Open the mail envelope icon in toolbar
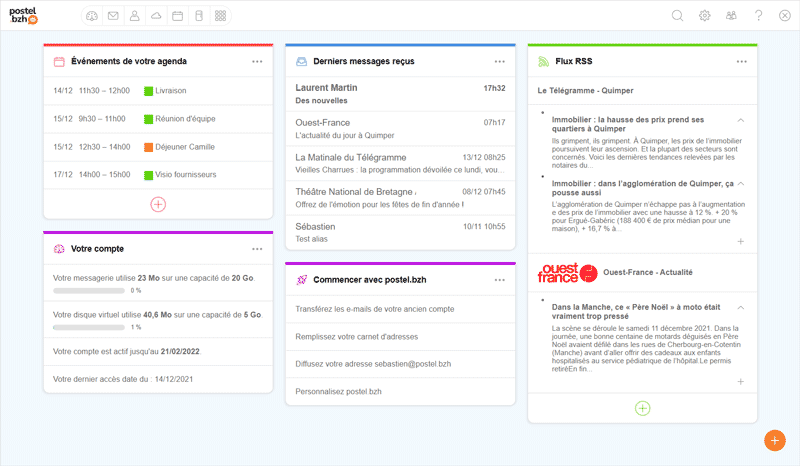Screen dimensions: 800x466 click(x=113, y=16)
